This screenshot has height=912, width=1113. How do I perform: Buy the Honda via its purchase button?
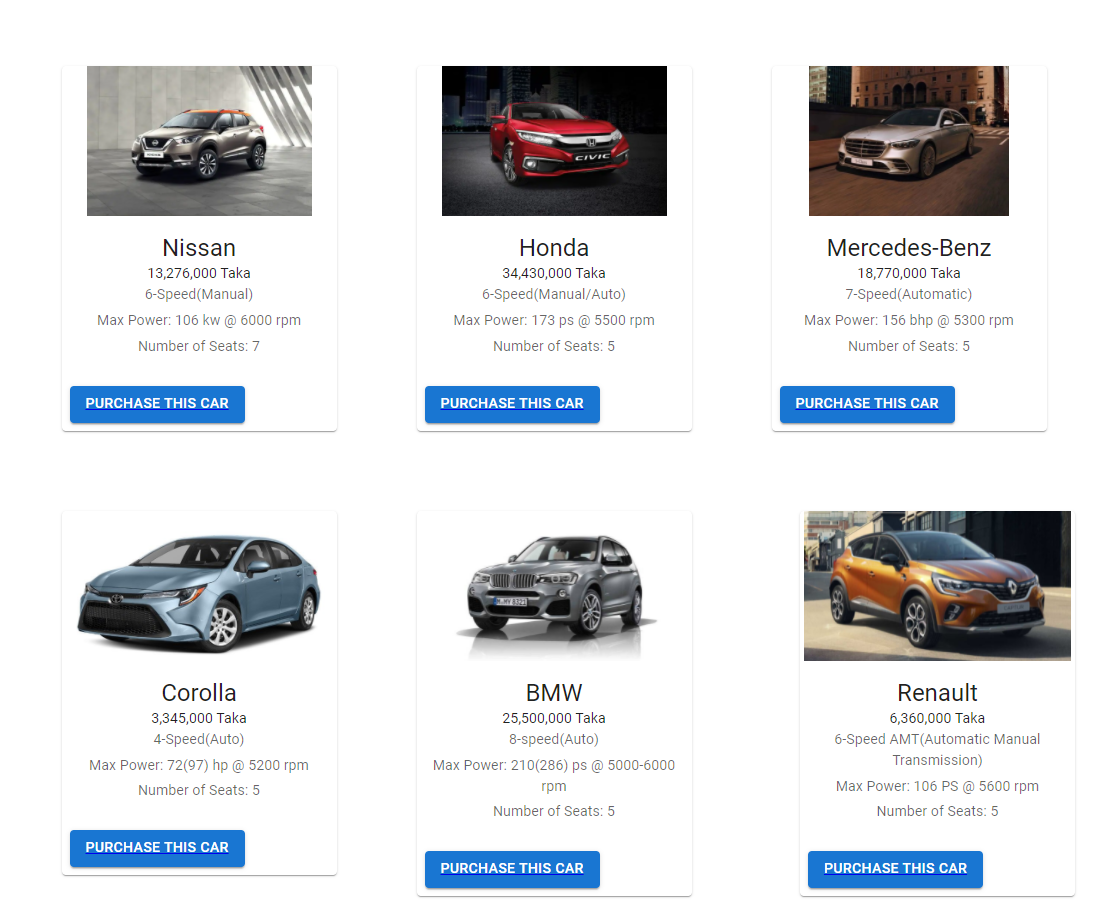pyautogui.click(x=512, y=404)
